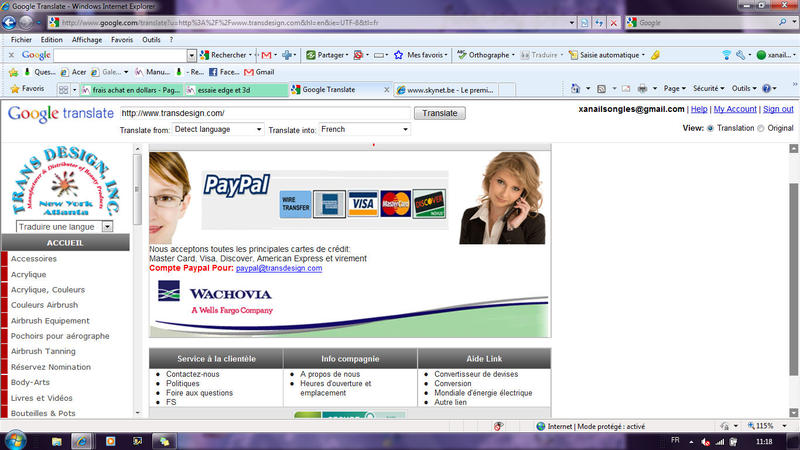Click the translate URL input field
This screenshot has height=450, width=800.
[264, 113]
